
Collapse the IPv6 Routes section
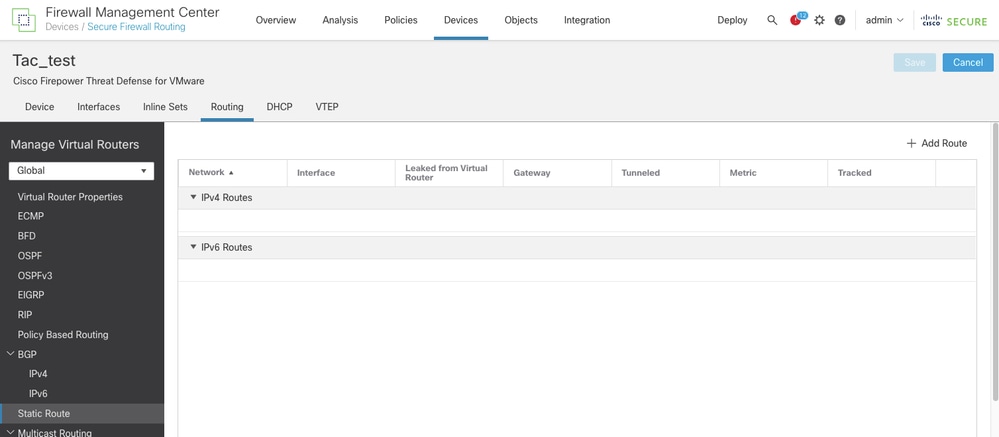point(194,247)
